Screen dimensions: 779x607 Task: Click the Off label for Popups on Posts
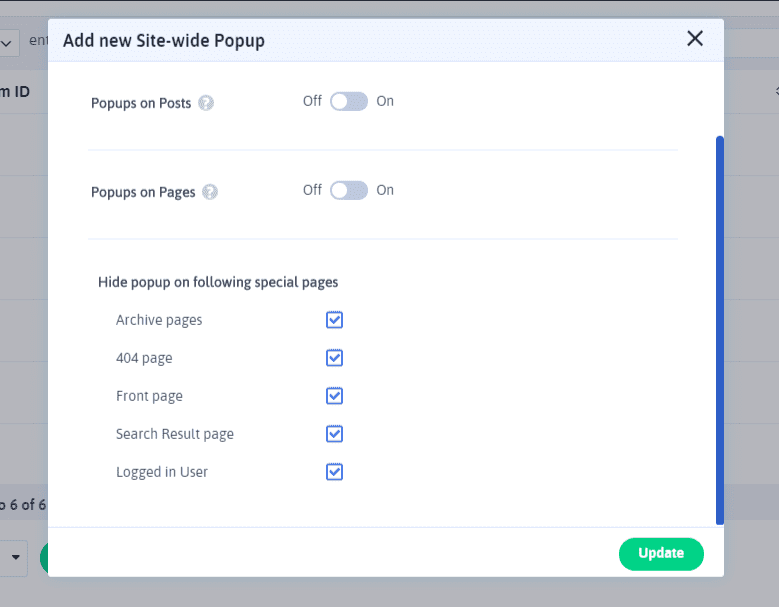point(312,102)
